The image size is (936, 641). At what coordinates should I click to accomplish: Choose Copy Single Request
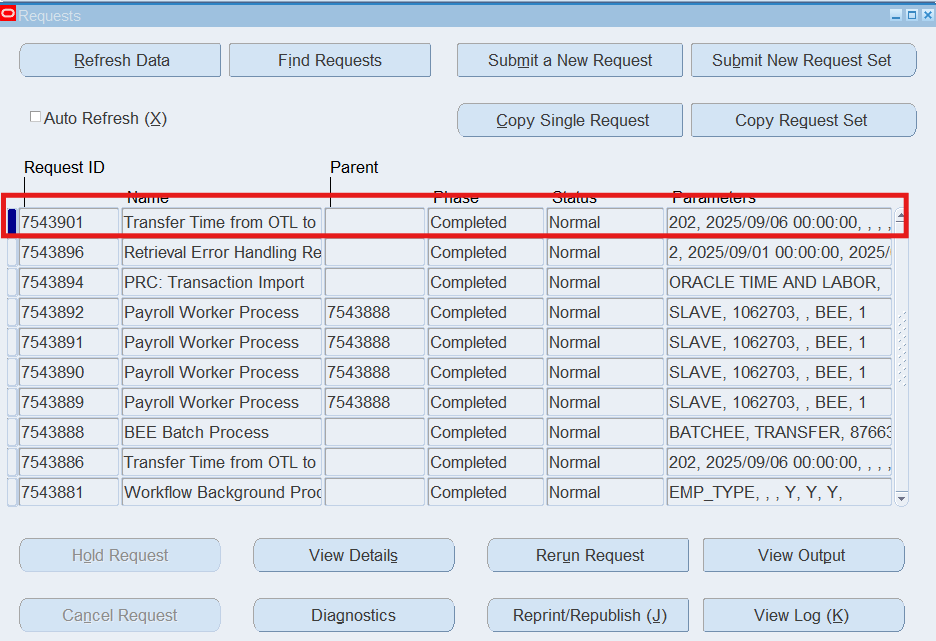571,120
